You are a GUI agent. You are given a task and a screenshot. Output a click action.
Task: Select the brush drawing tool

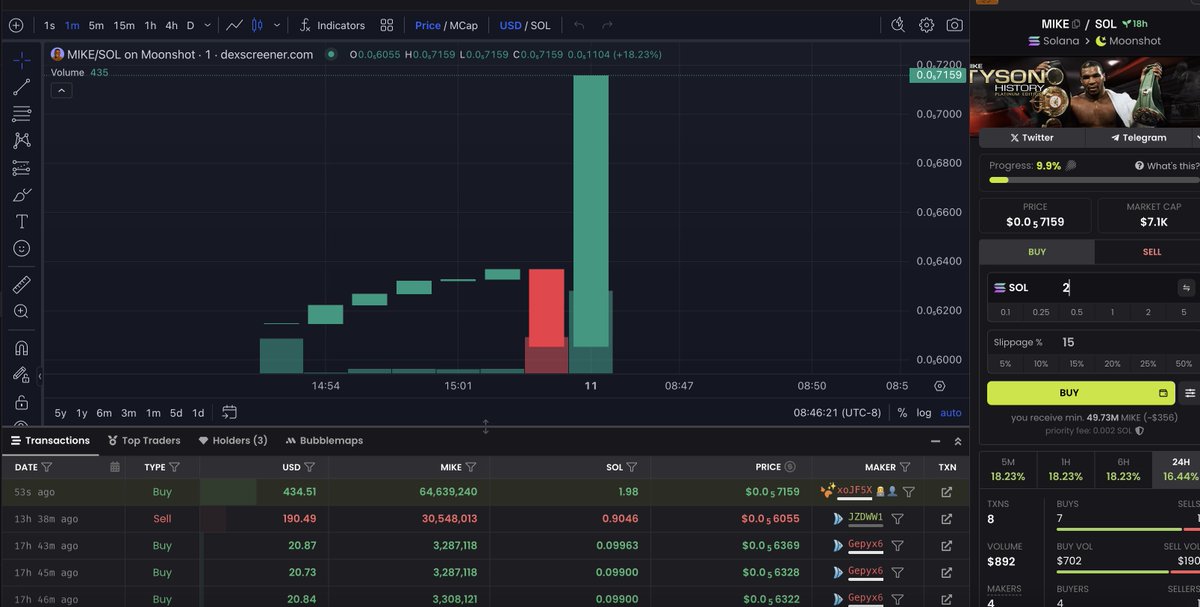pyautogui.click(x=21, y=195)
